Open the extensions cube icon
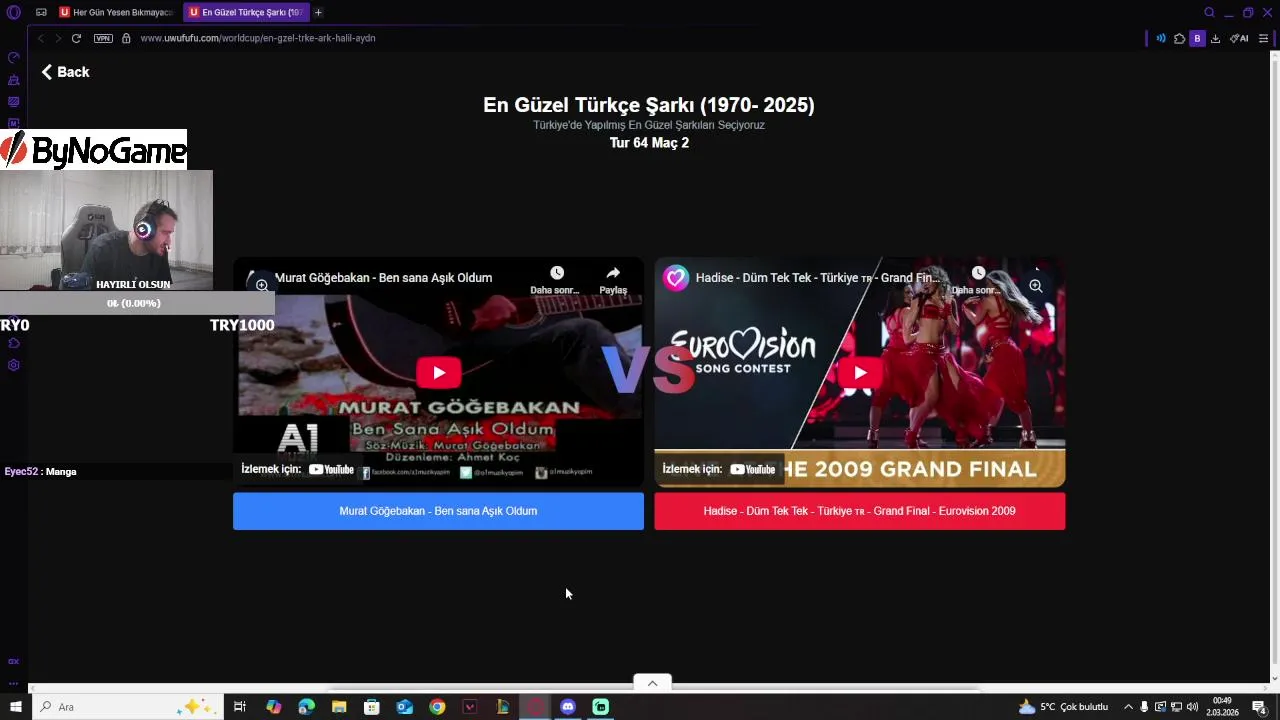Image resolution: width=1280 pixels, height=720 pixels. tap(1179, 38)
